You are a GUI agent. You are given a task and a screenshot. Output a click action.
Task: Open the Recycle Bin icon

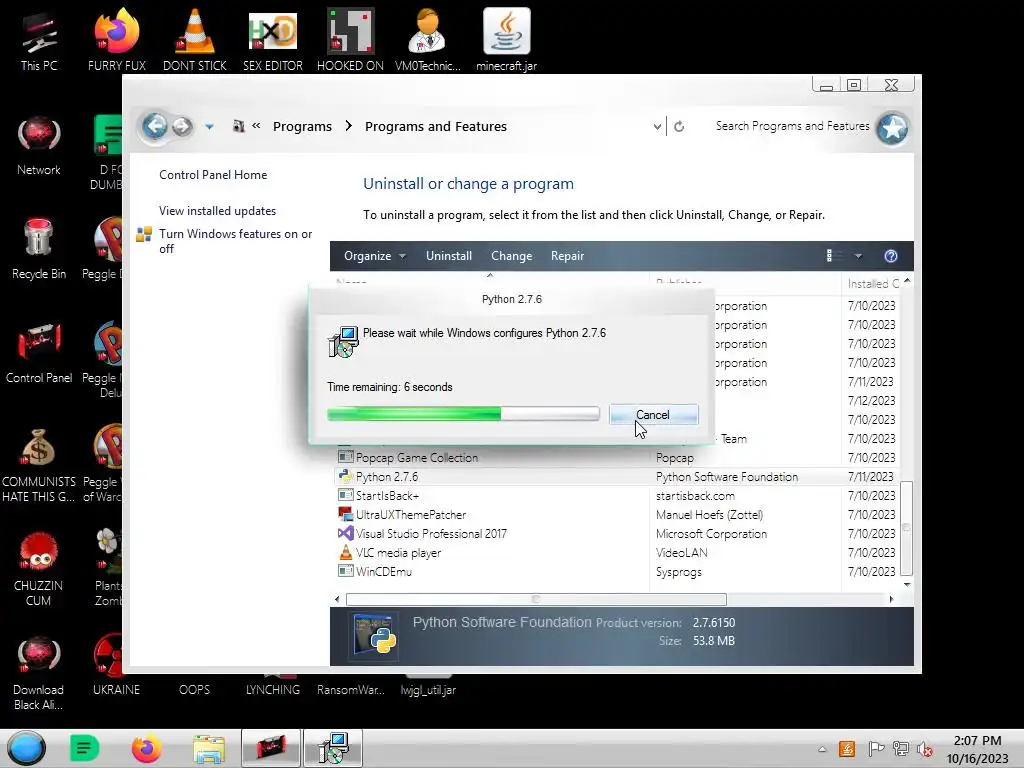pos(39,249)
